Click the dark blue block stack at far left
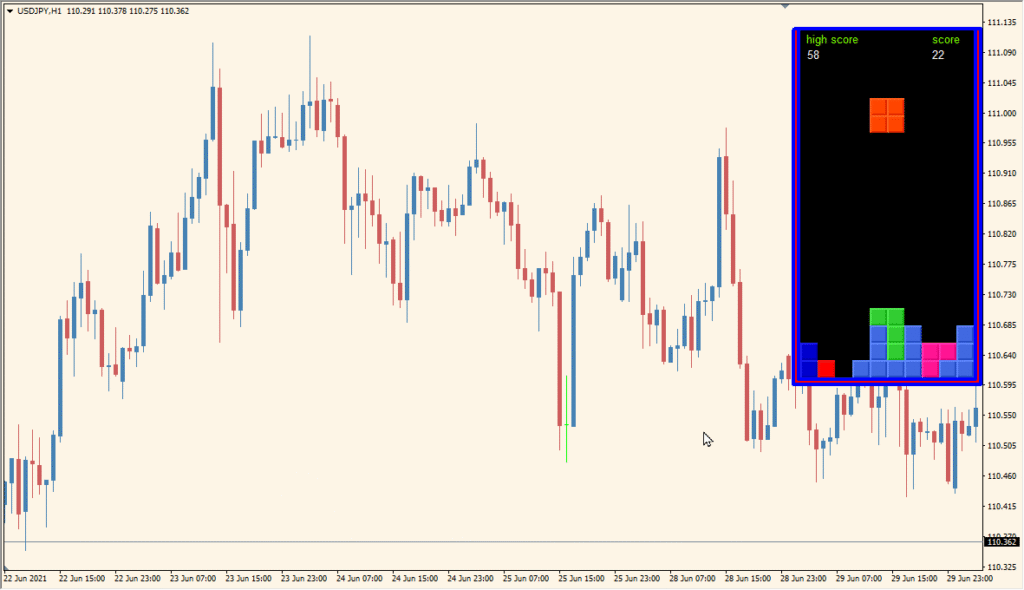The width and height of the screenshot is (1024, 590). tap(808, 360)
